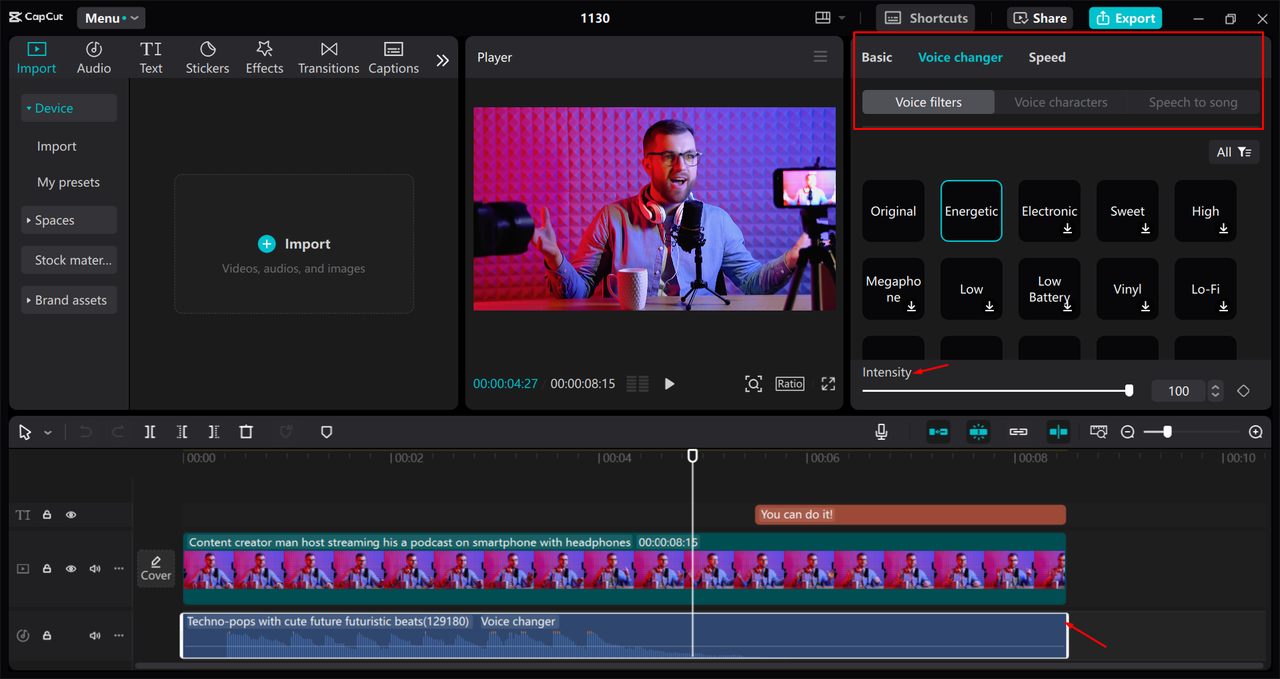Expand the Brand assets section
This screenshot has width=1280, height=679.
tap(69, 300)
